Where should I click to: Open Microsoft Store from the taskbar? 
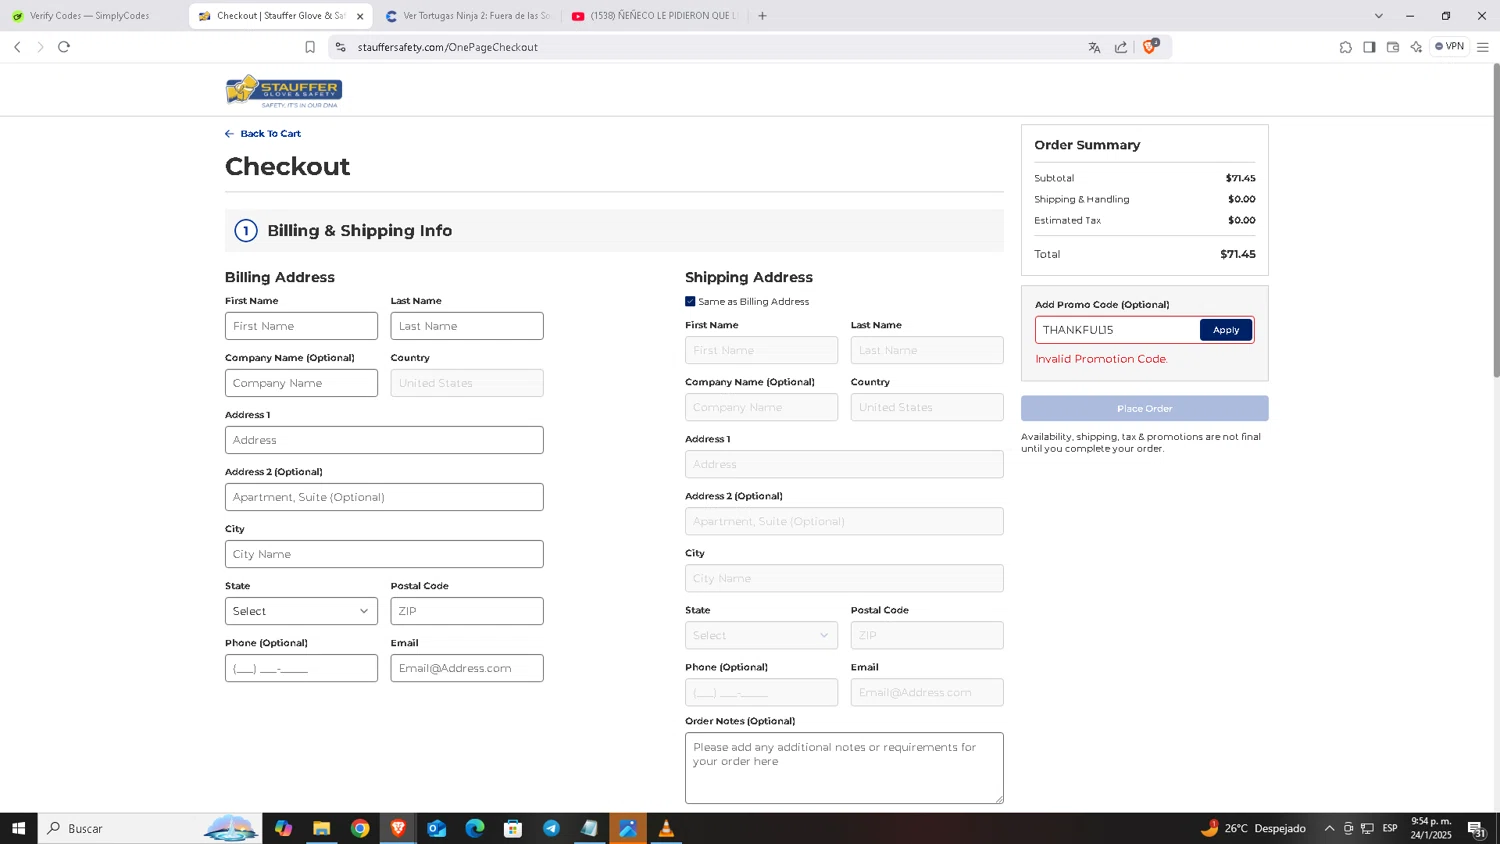pyautogui.click(x=513, y=828)
